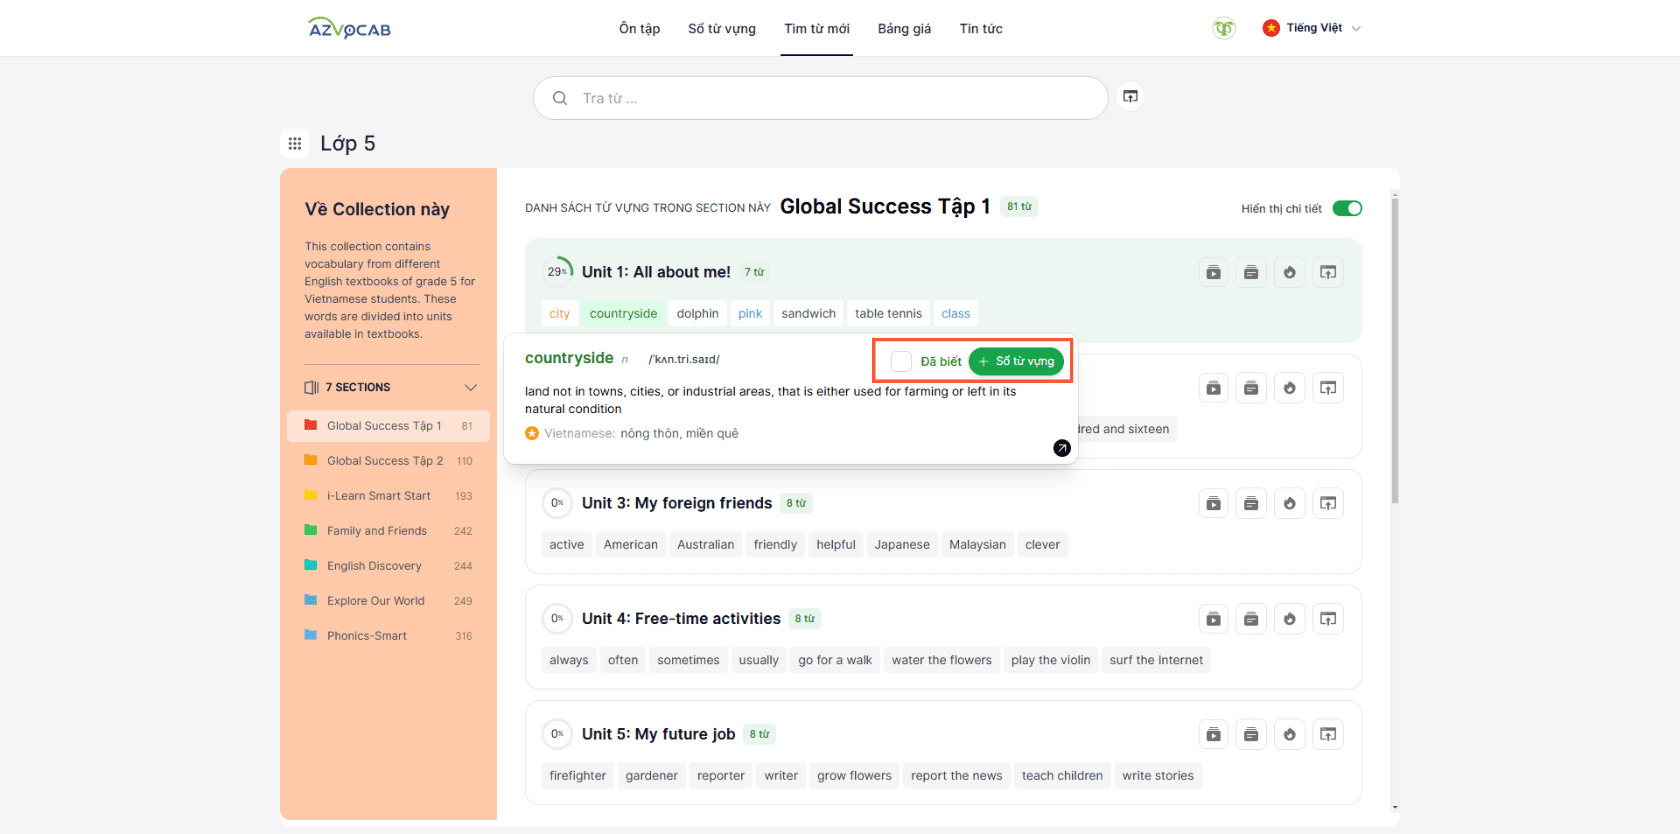Select the 'firefighter' word chip

point(577,776)
